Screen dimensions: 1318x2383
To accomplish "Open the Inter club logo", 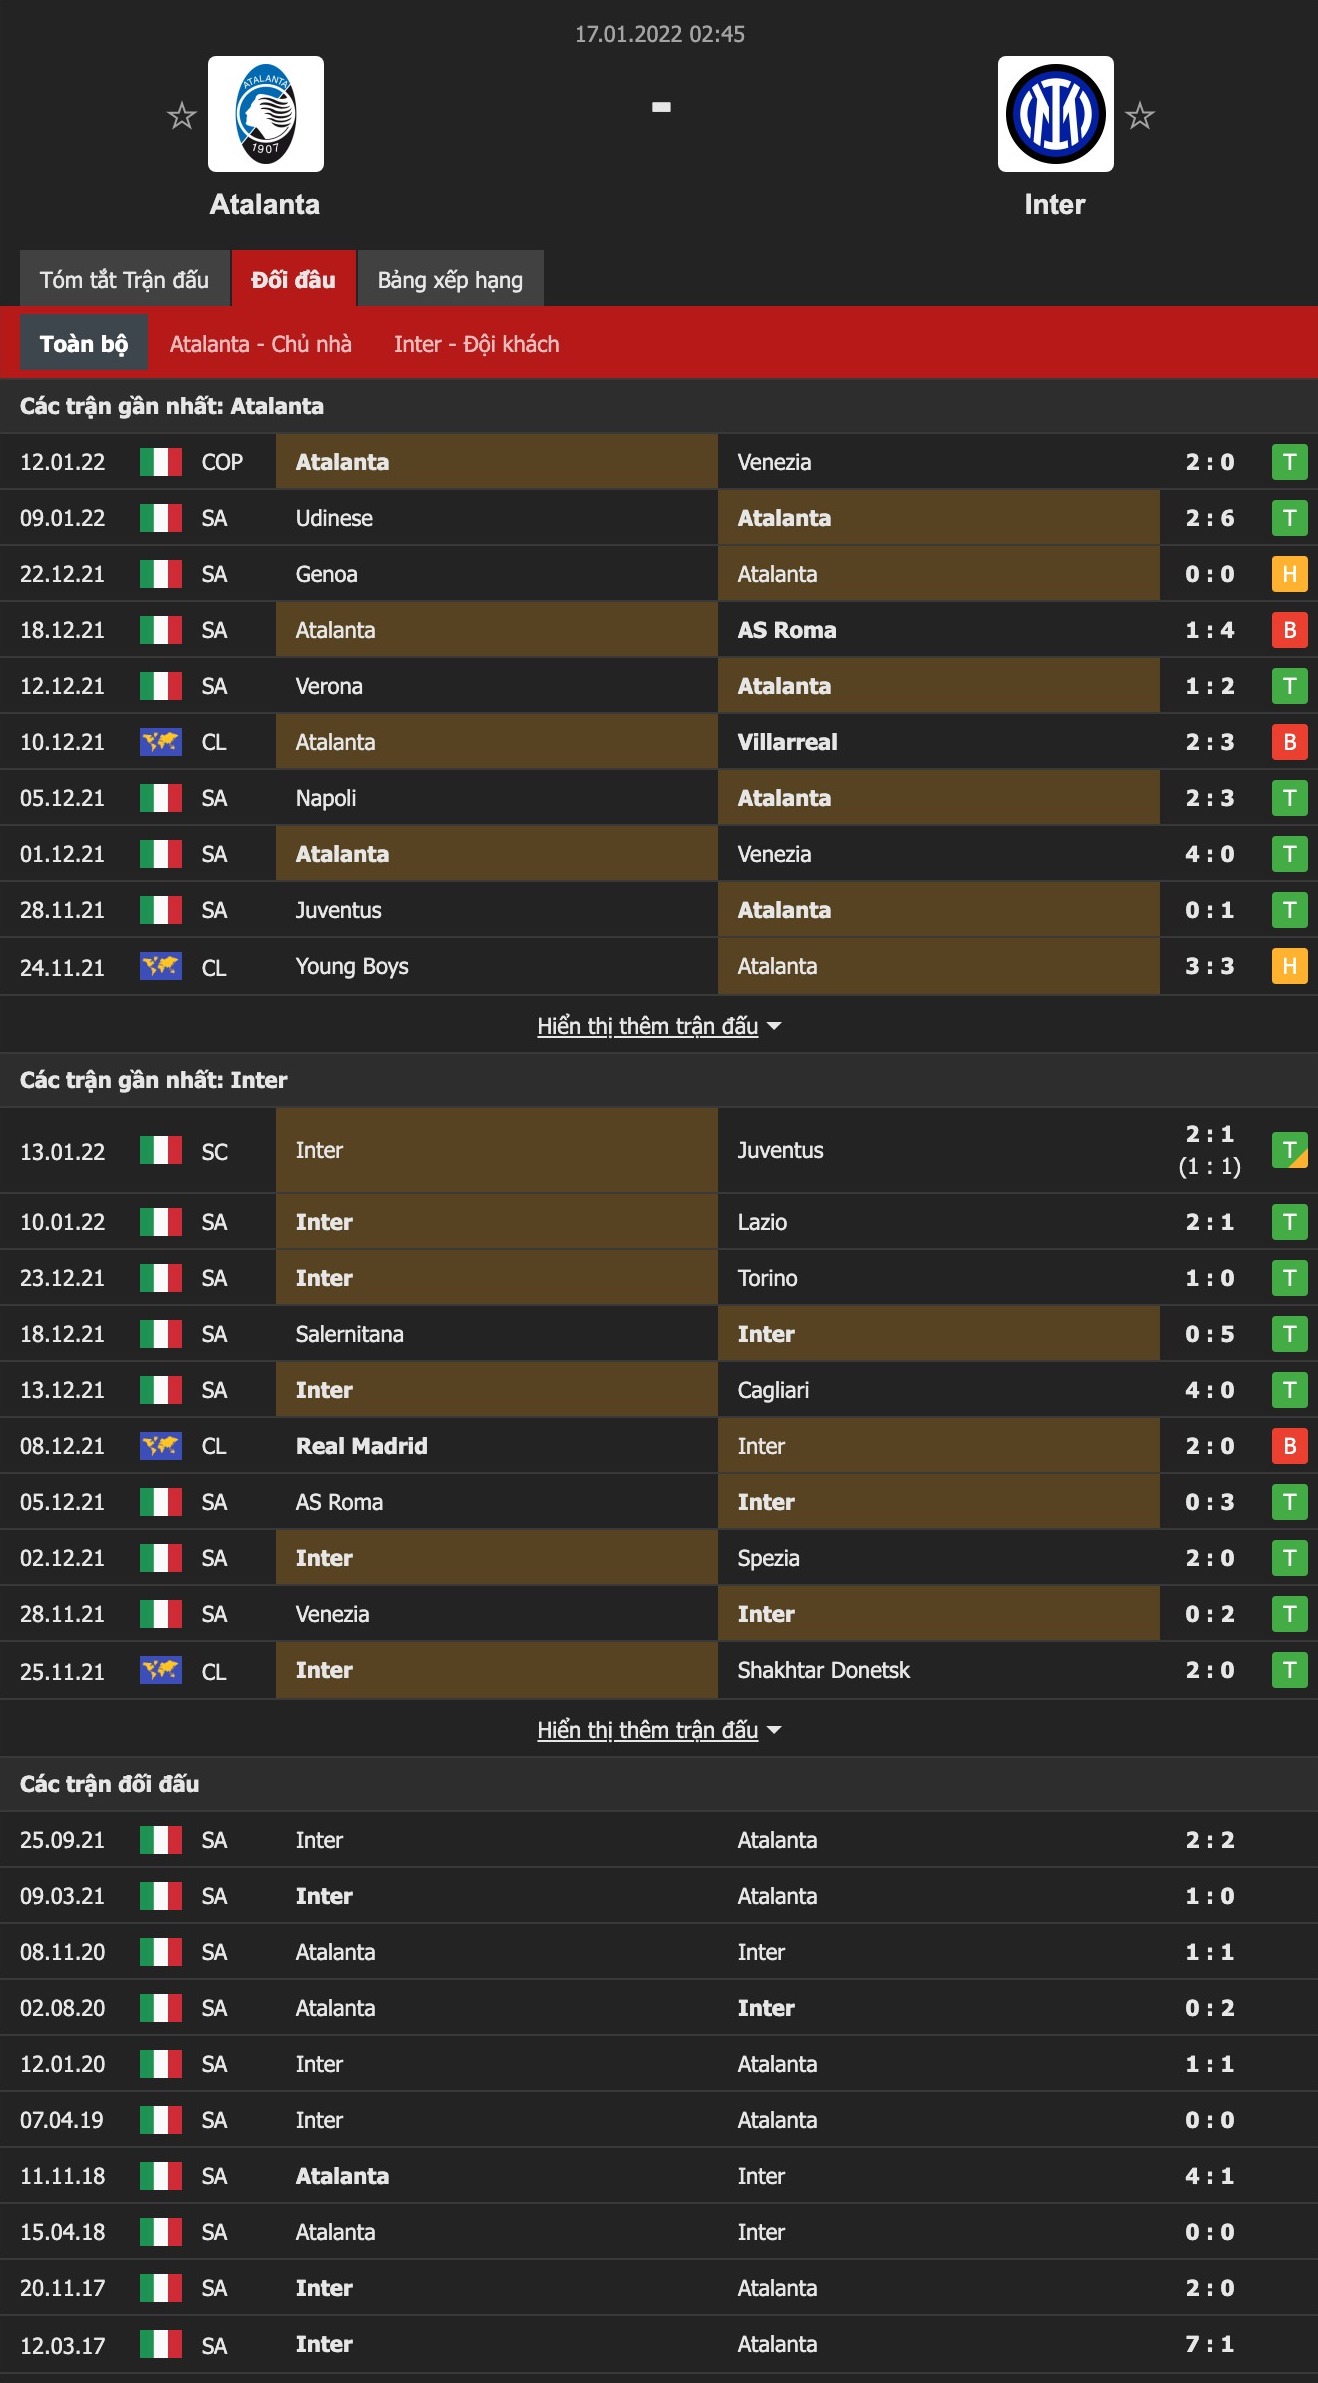I will point(1056,114).
